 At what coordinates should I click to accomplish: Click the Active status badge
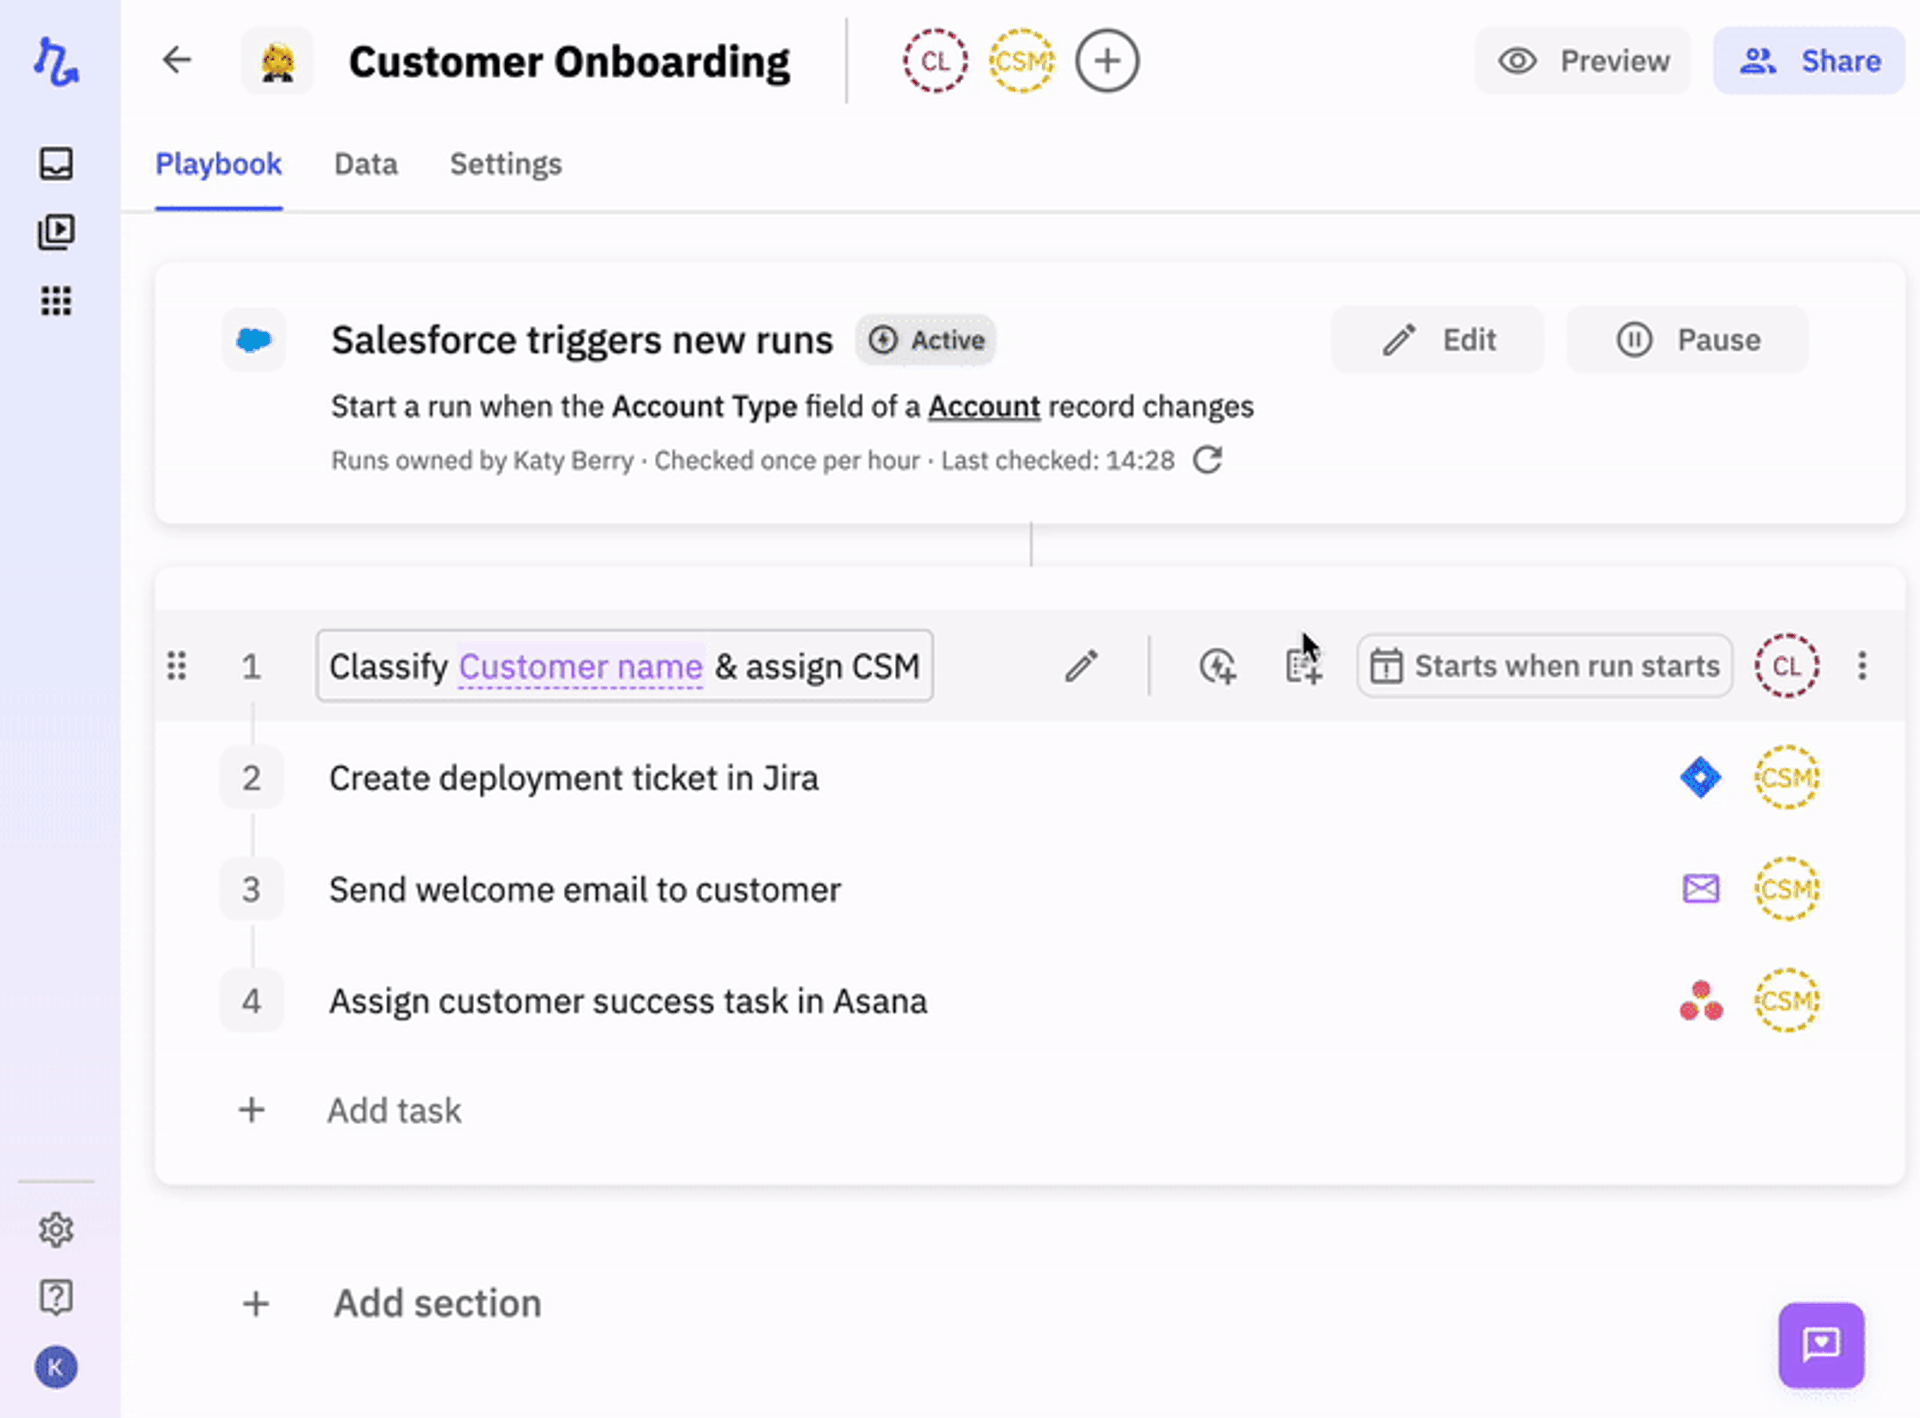tap(925, 340)
